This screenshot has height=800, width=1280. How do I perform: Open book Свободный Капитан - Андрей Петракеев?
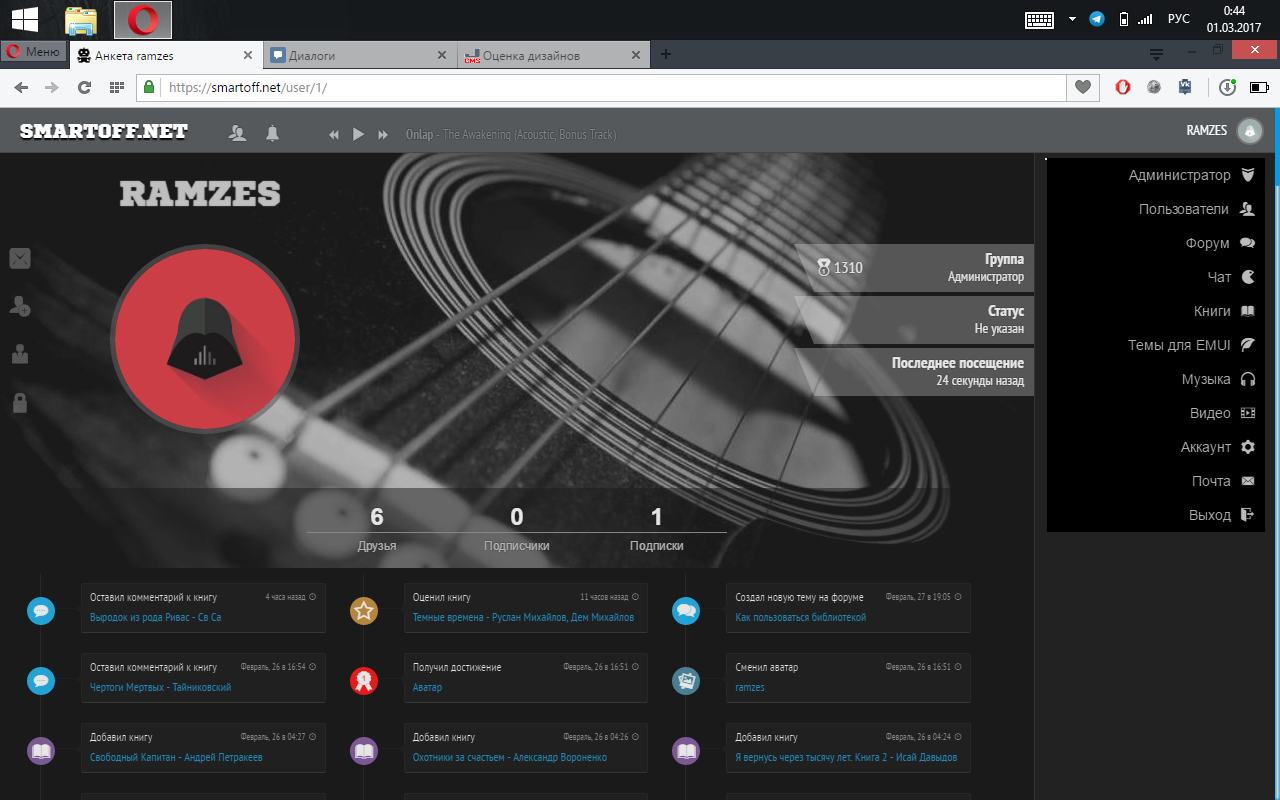click(176, 757)
